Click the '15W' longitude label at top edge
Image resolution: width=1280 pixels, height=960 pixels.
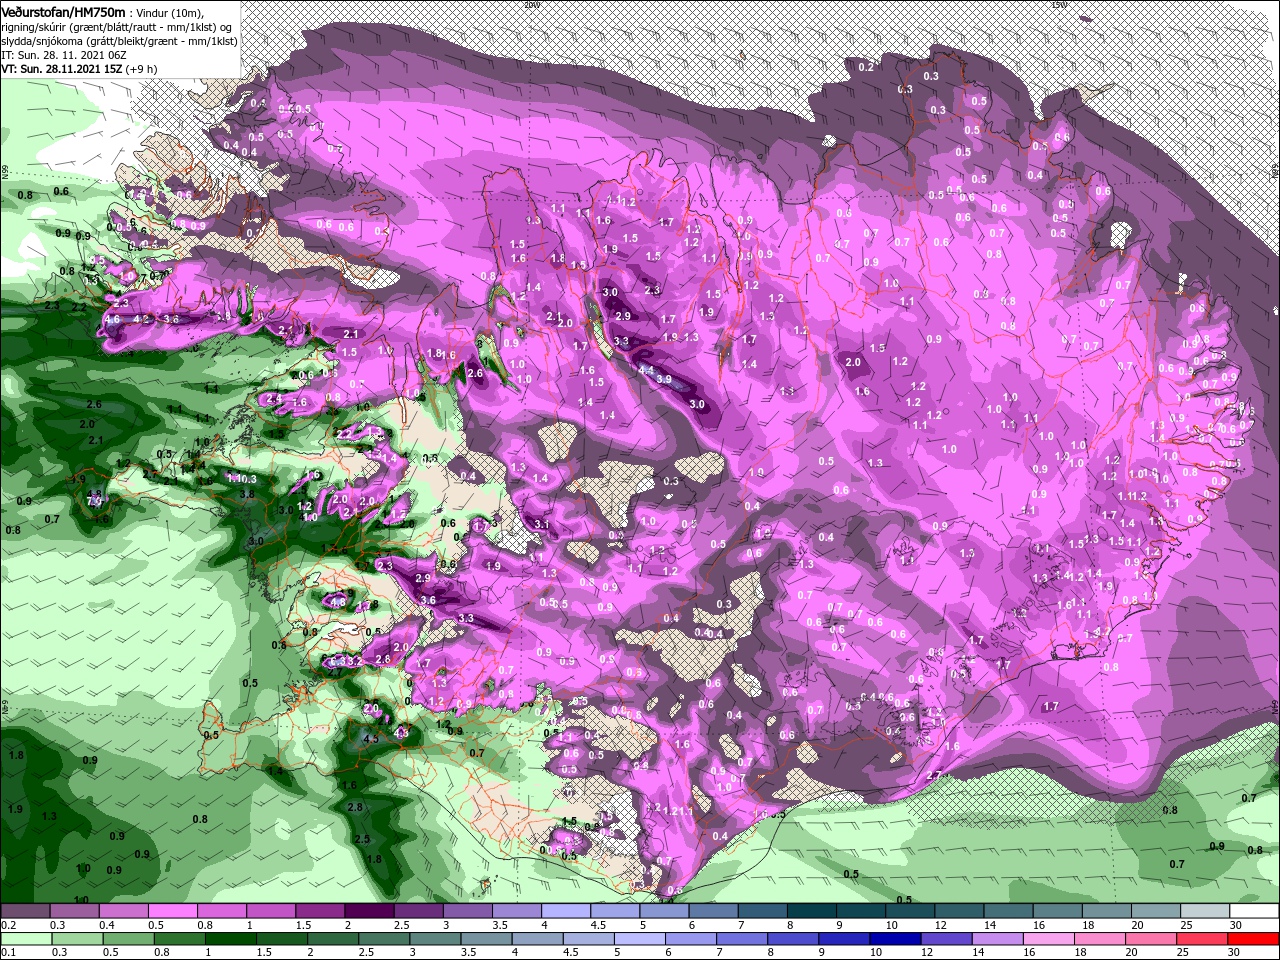click(1059, 4)
